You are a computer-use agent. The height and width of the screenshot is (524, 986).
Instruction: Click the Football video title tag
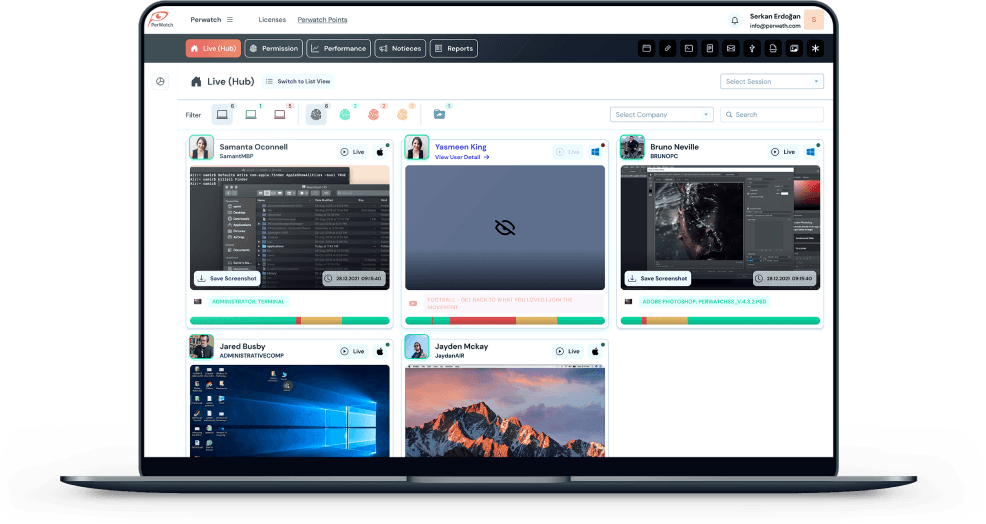pyautogui.click(x=514, y=303)
